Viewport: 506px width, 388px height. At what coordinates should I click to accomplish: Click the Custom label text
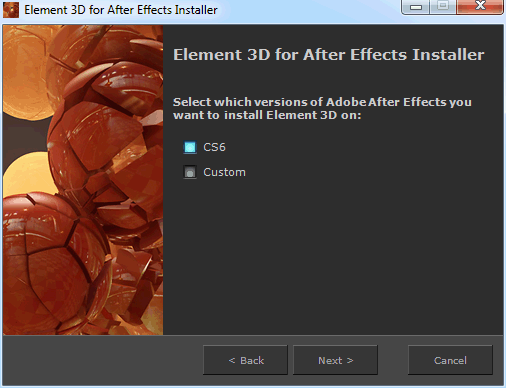[224, 172]
